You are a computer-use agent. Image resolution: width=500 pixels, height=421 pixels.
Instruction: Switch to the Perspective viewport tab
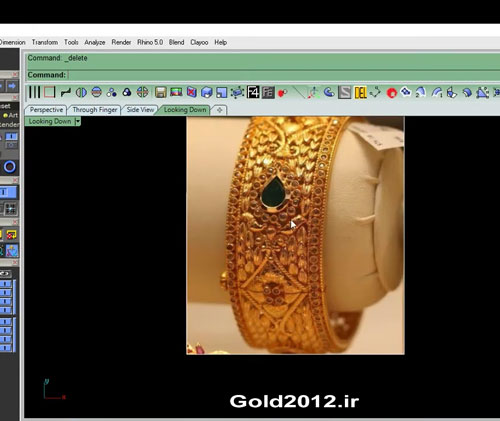click(46, 110)
